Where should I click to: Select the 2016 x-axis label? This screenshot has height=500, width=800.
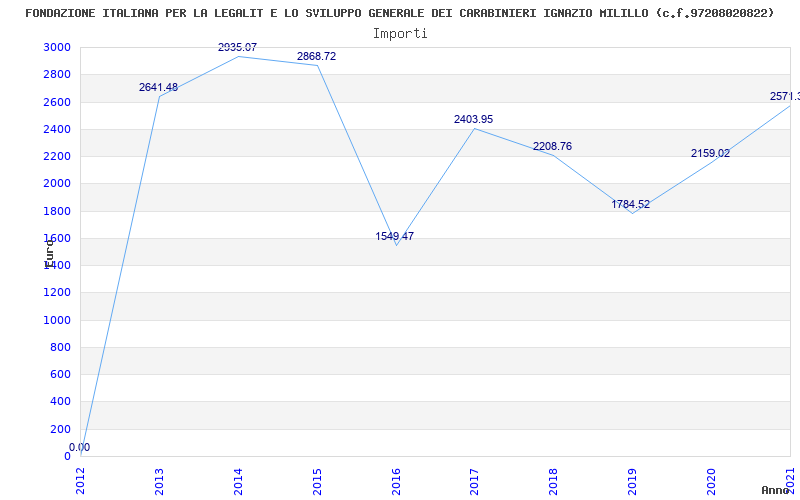[396, 482]
